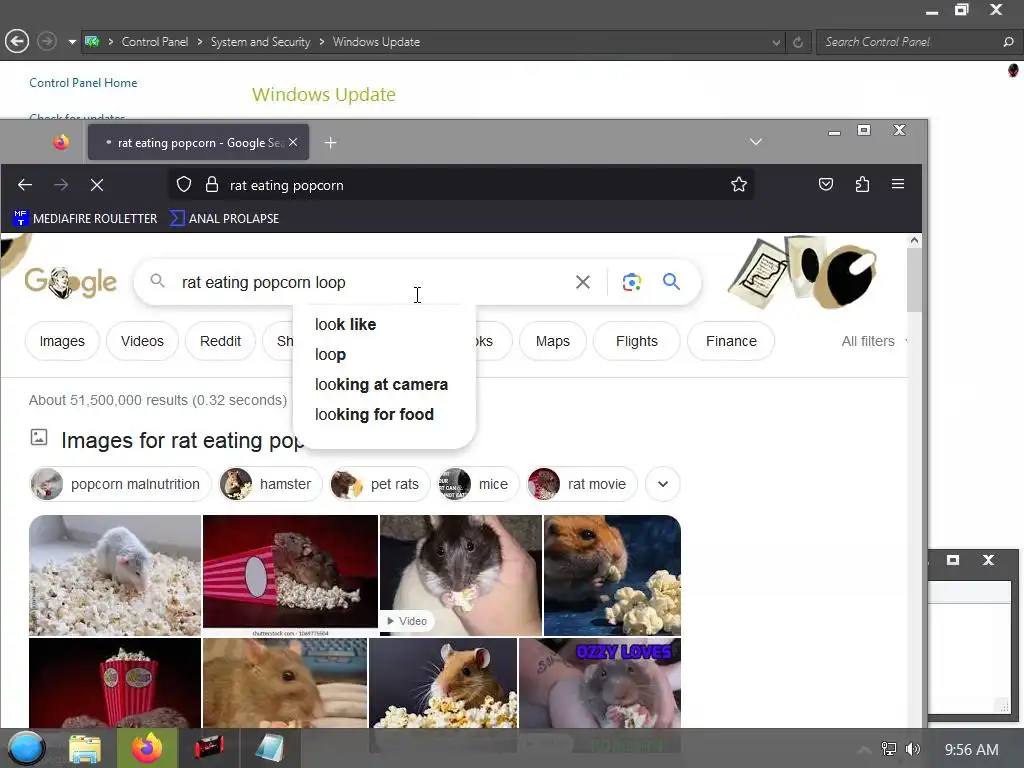This screenshot has width=1024, height=768.
Task: Choose 'looking at camera' suggestion
Action: click(x=381, y=385)
